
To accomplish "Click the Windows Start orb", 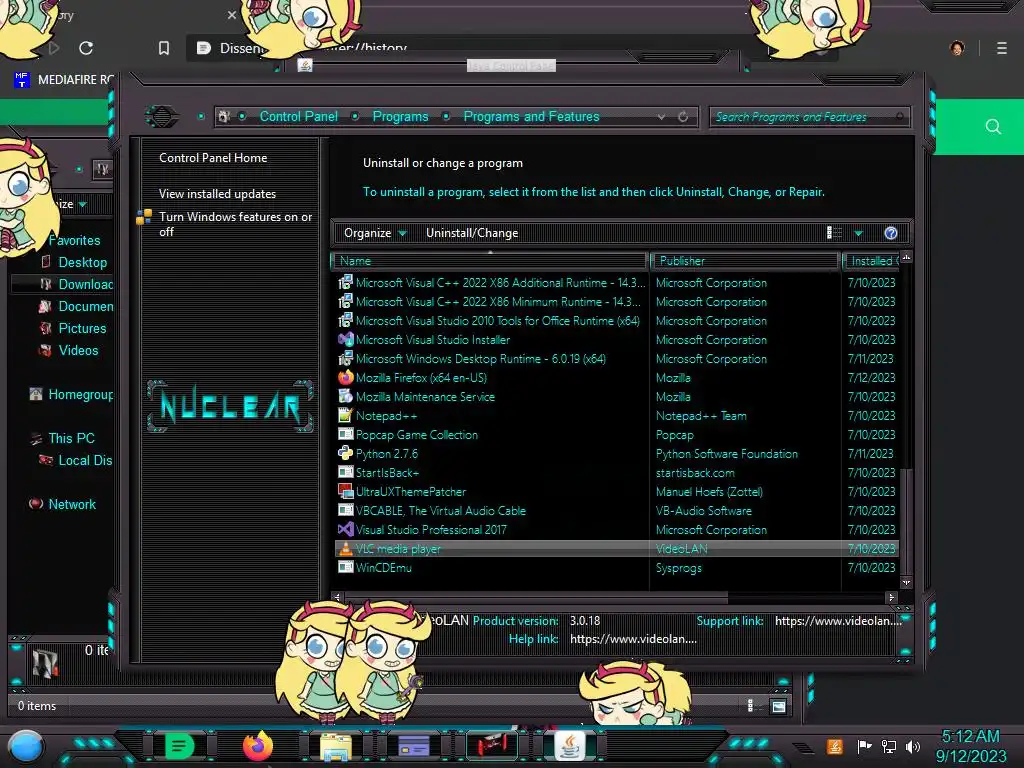I will (26, 746).
